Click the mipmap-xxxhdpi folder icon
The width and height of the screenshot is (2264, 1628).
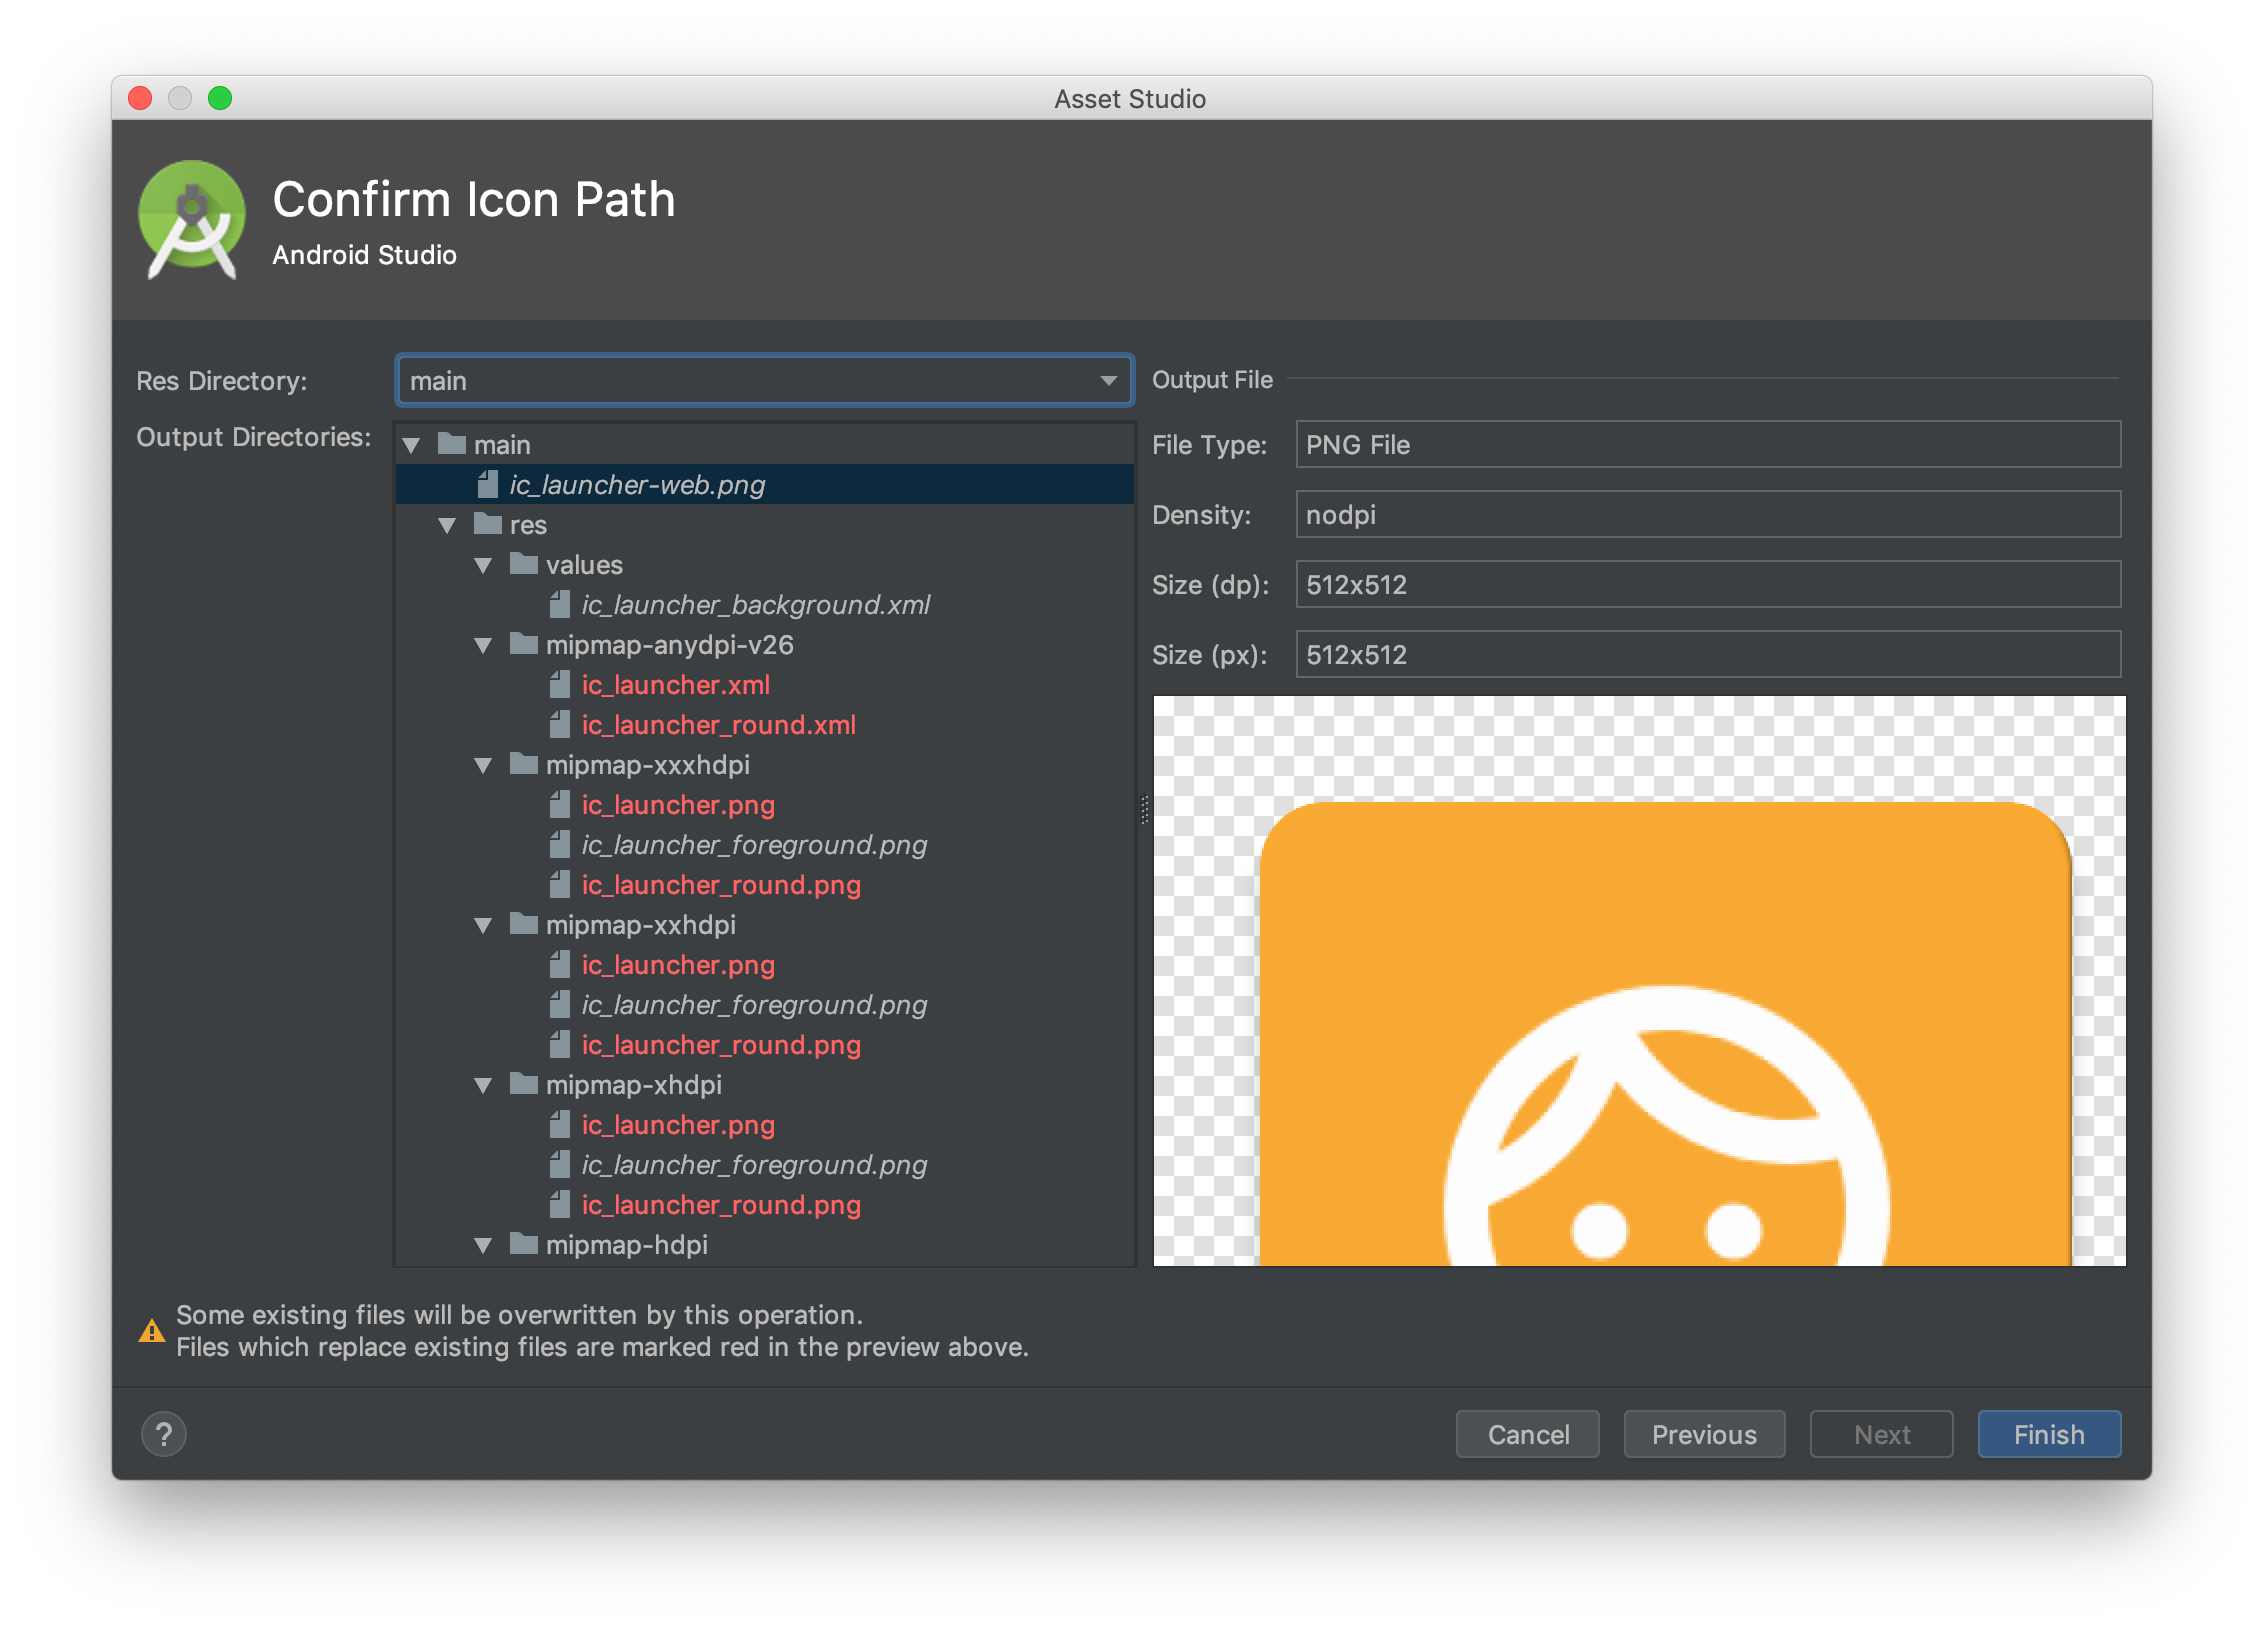(523, 764)
